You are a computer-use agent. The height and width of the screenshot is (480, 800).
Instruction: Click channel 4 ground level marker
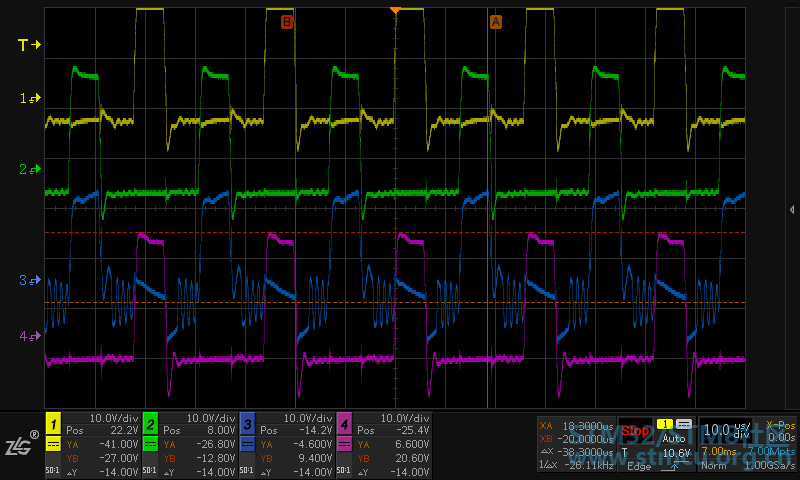(x=30, y=336)
